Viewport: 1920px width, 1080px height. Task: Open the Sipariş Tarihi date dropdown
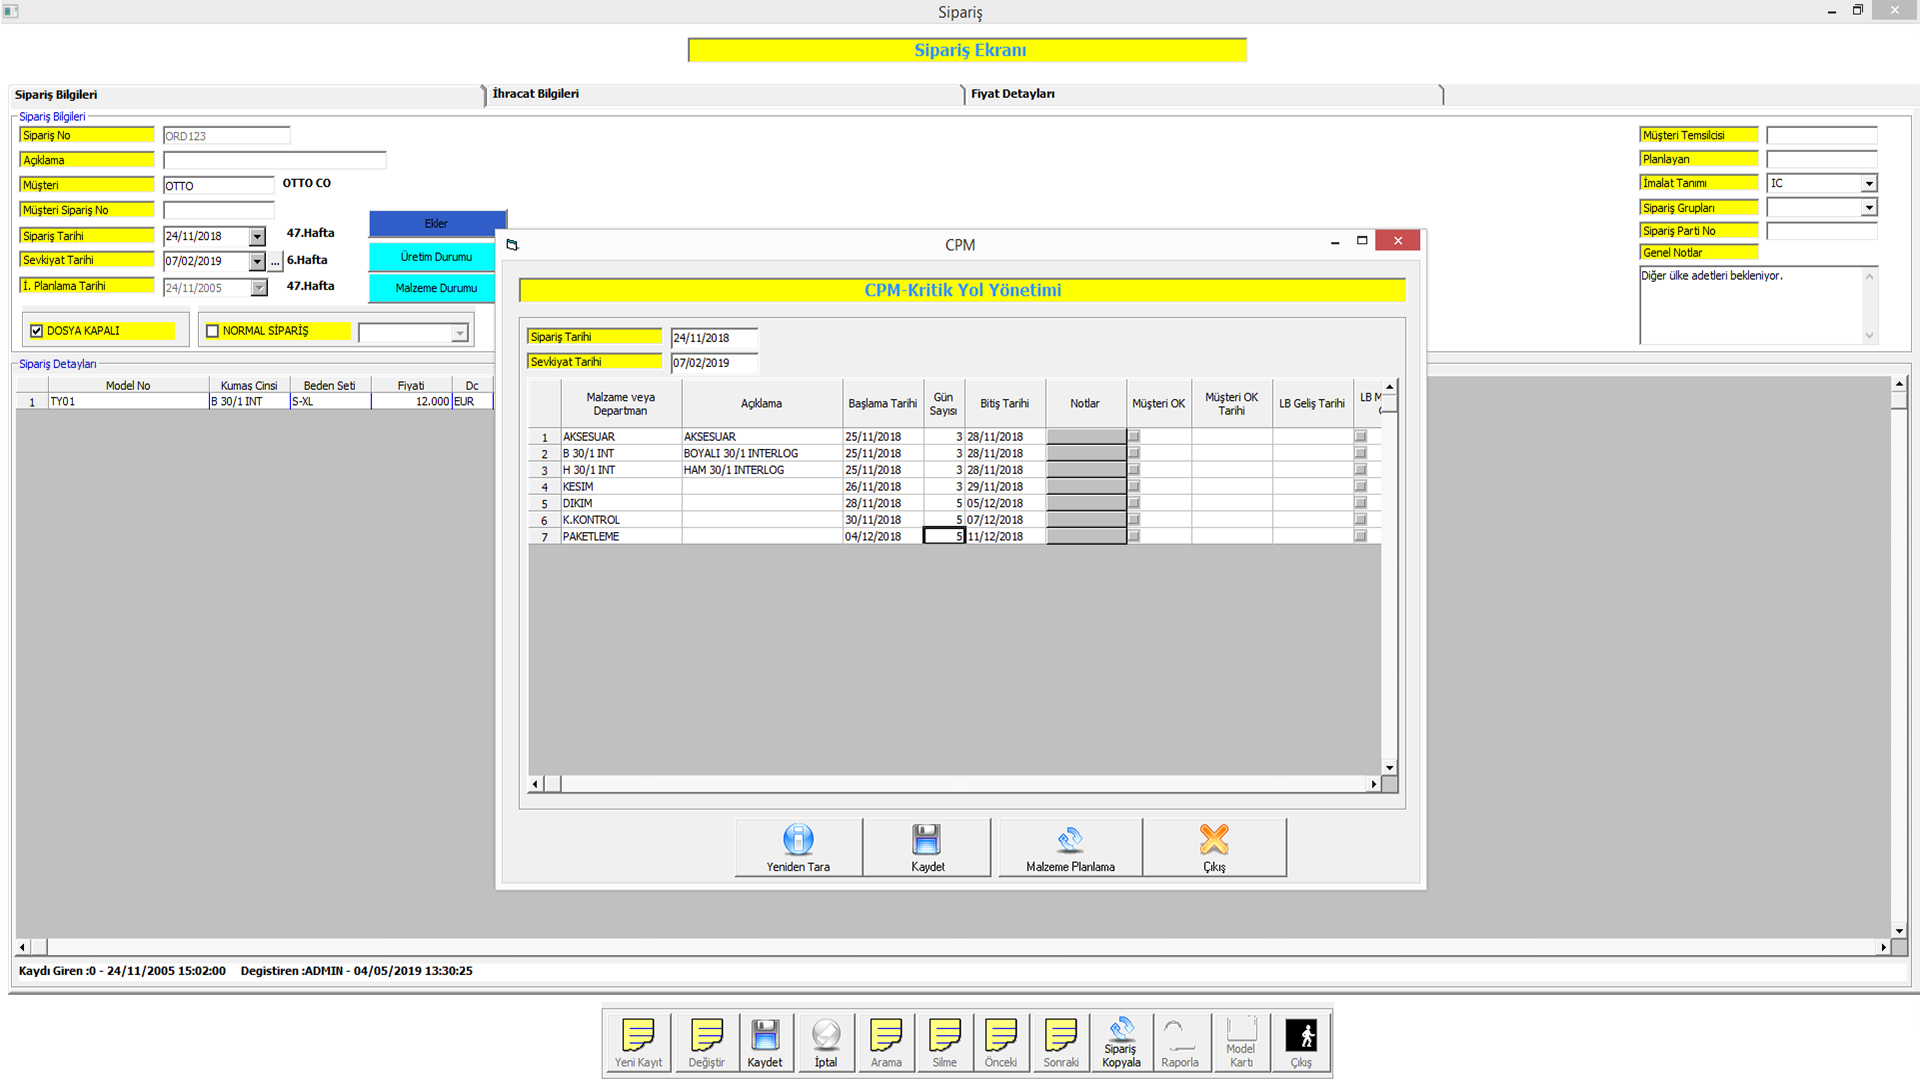click(257, 237)
